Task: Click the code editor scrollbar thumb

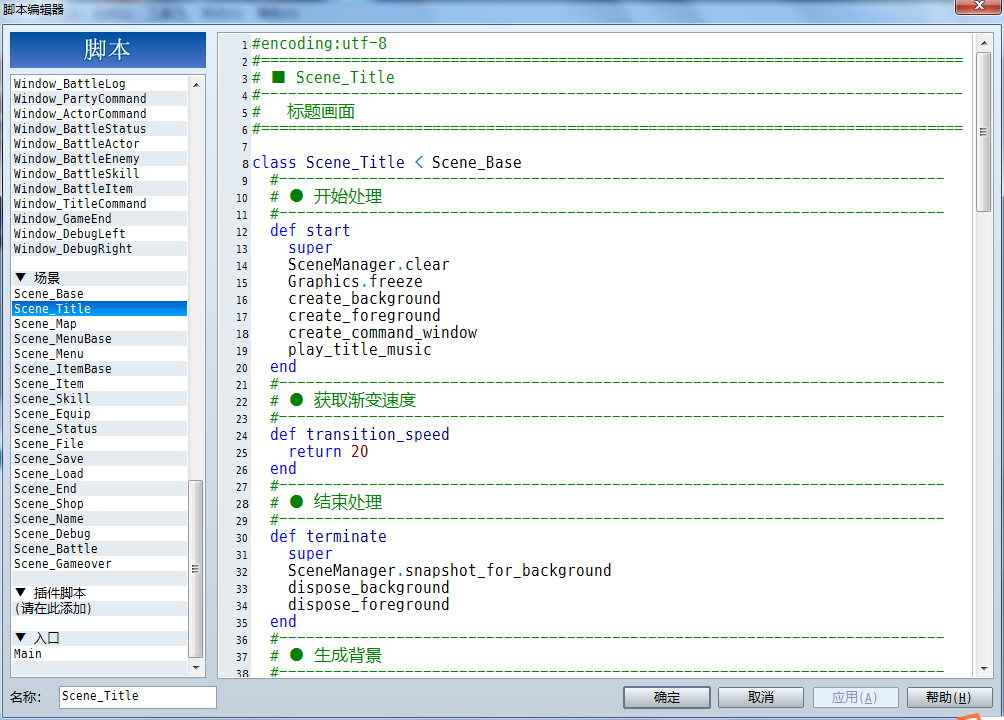Action: coord(984,132)
